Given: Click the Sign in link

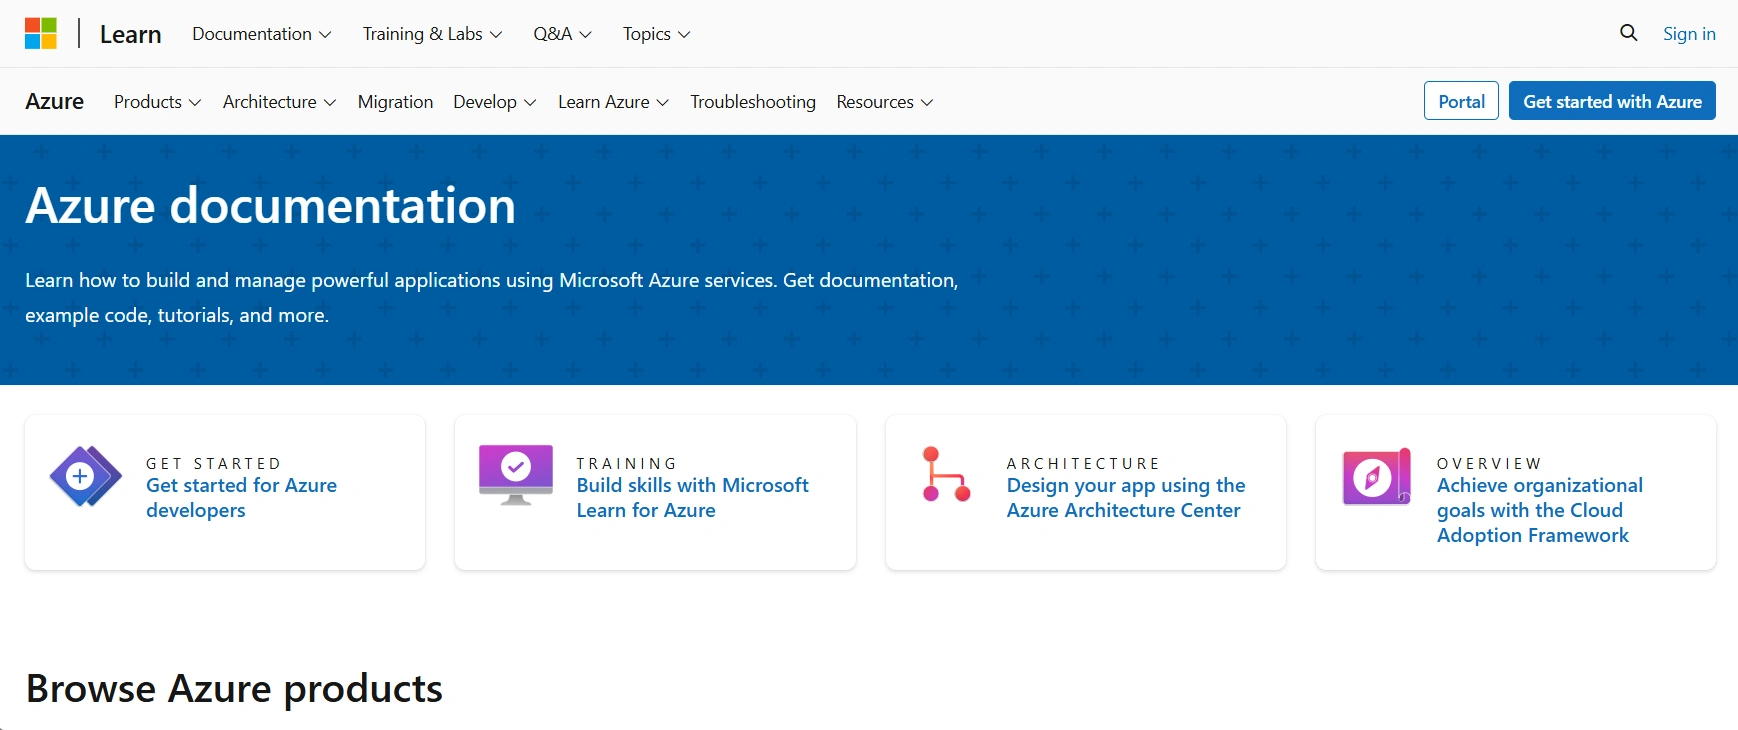Looking at the screenshot, I should tap(1689, 34).
